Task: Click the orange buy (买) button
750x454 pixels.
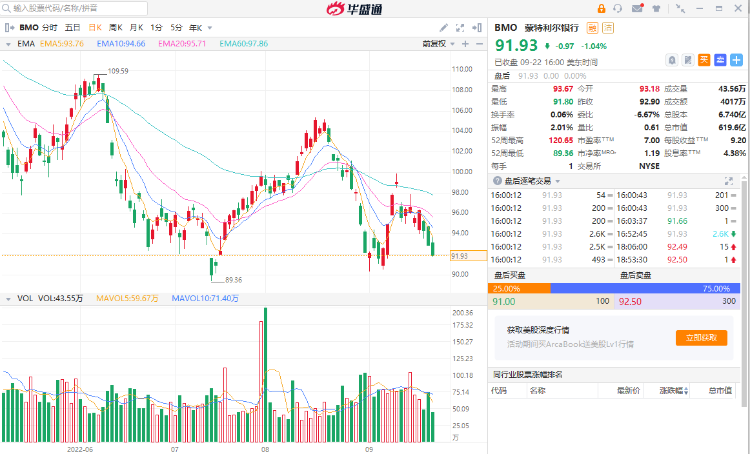Action: coord(704,60)
